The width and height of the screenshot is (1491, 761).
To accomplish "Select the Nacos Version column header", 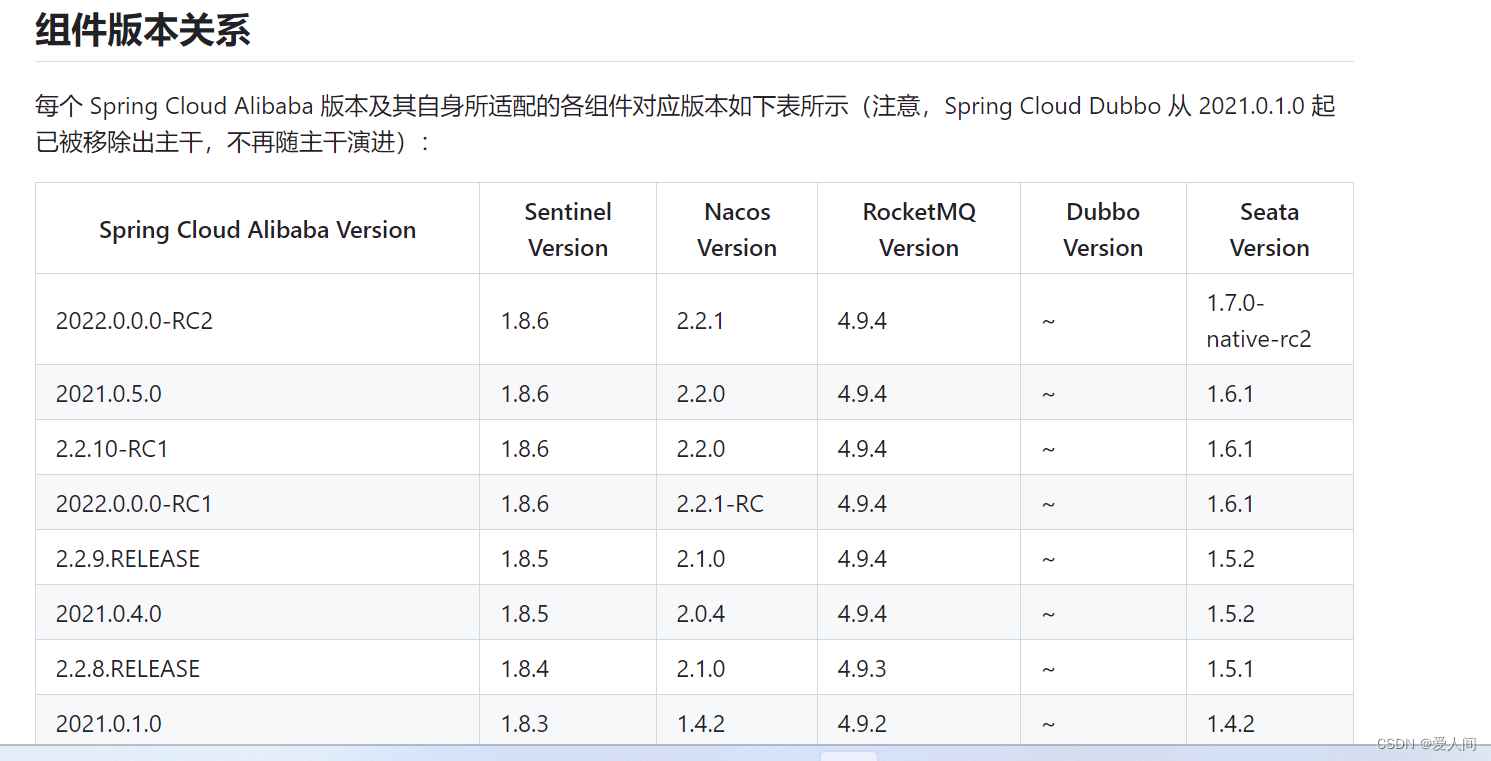I will coord(737,229).
